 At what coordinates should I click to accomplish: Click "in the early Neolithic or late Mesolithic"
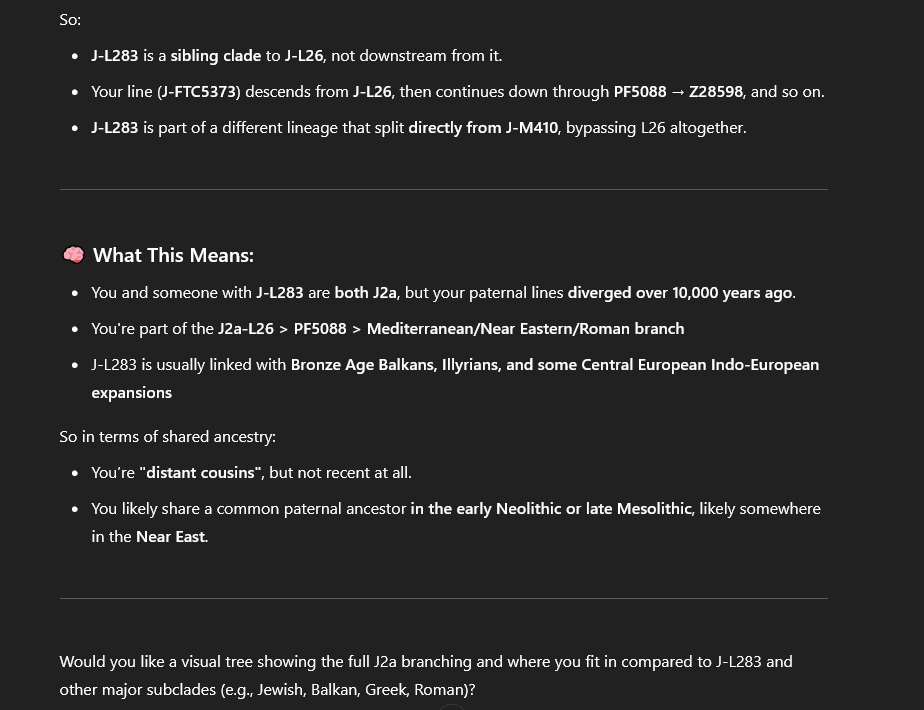tap(551, 508)
